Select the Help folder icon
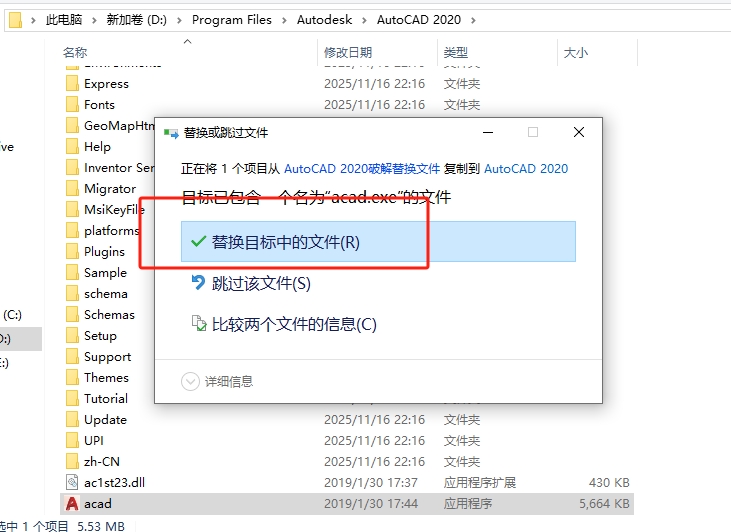This screenshot has width=731, height=532. [x=72, y=147]
